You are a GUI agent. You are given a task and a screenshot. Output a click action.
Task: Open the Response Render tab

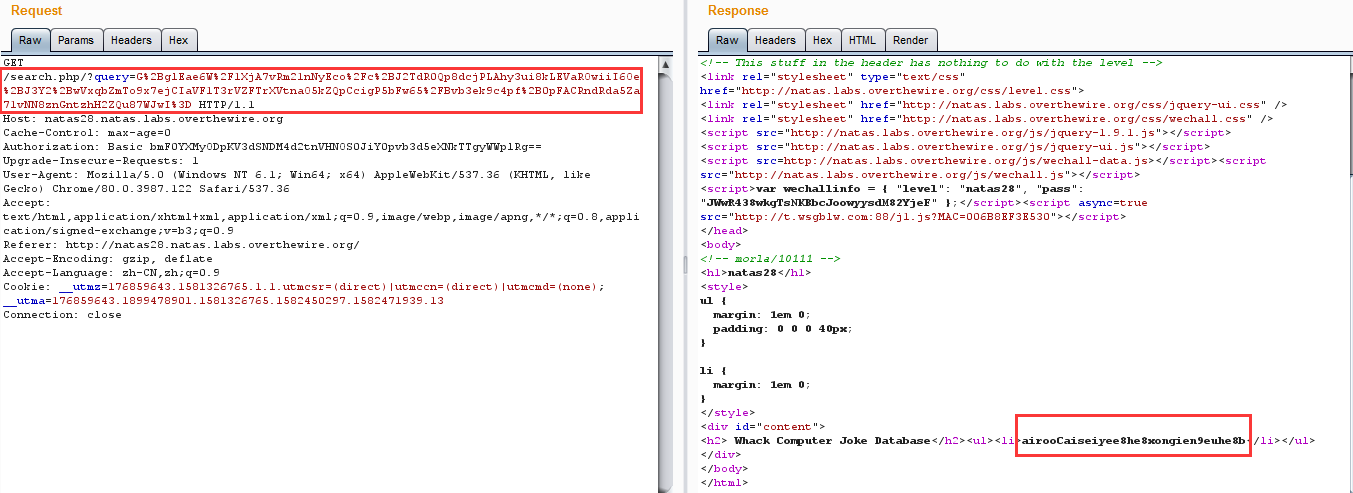click(x=910, y=40)
